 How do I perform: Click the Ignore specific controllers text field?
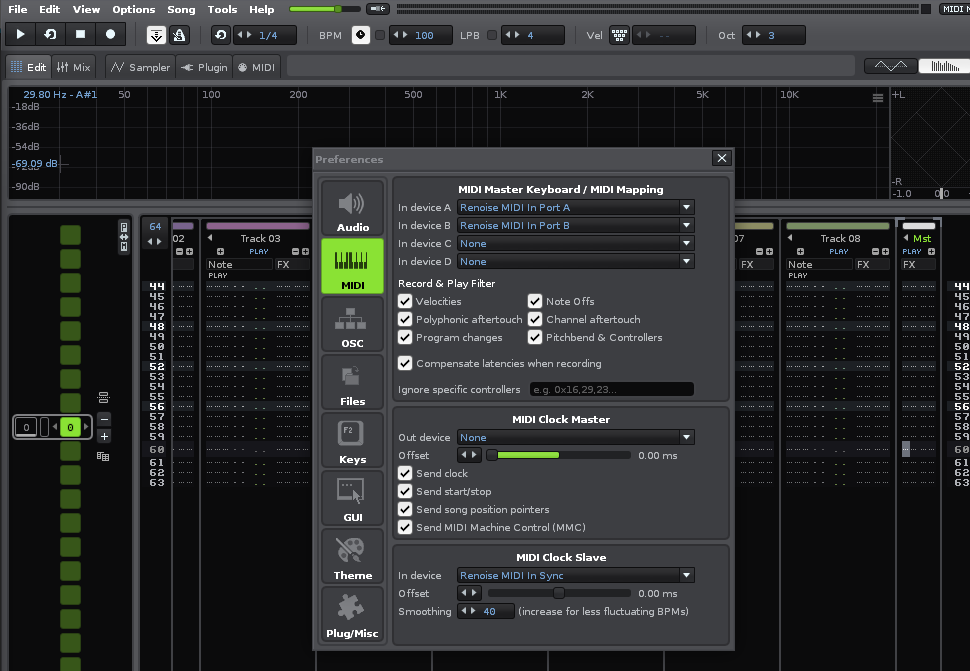click(x=610, y=390)
